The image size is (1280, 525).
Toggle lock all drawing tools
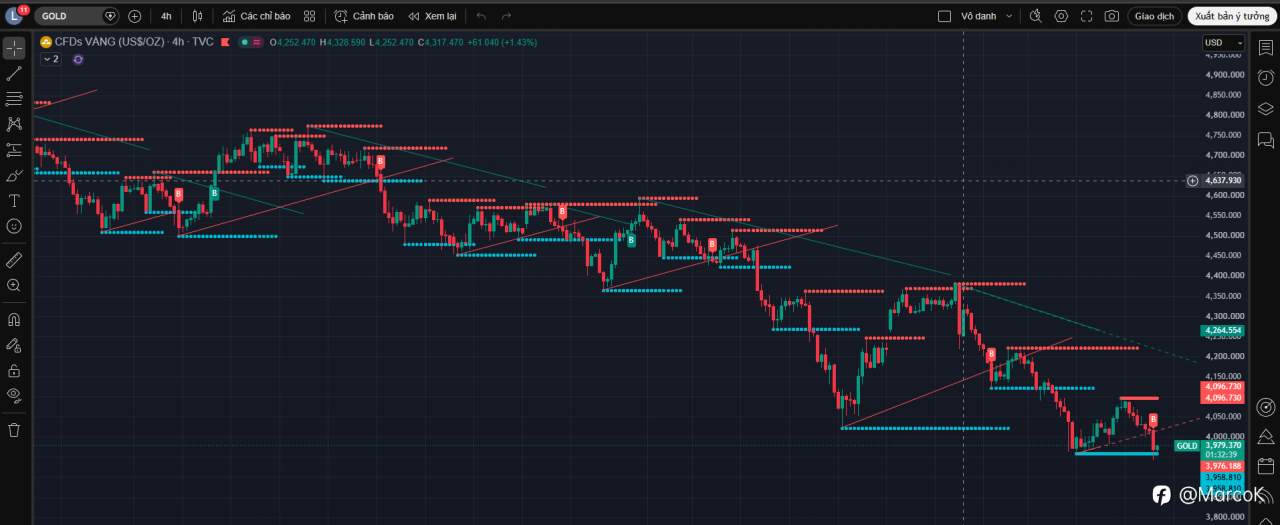click(x=14, y=370)
